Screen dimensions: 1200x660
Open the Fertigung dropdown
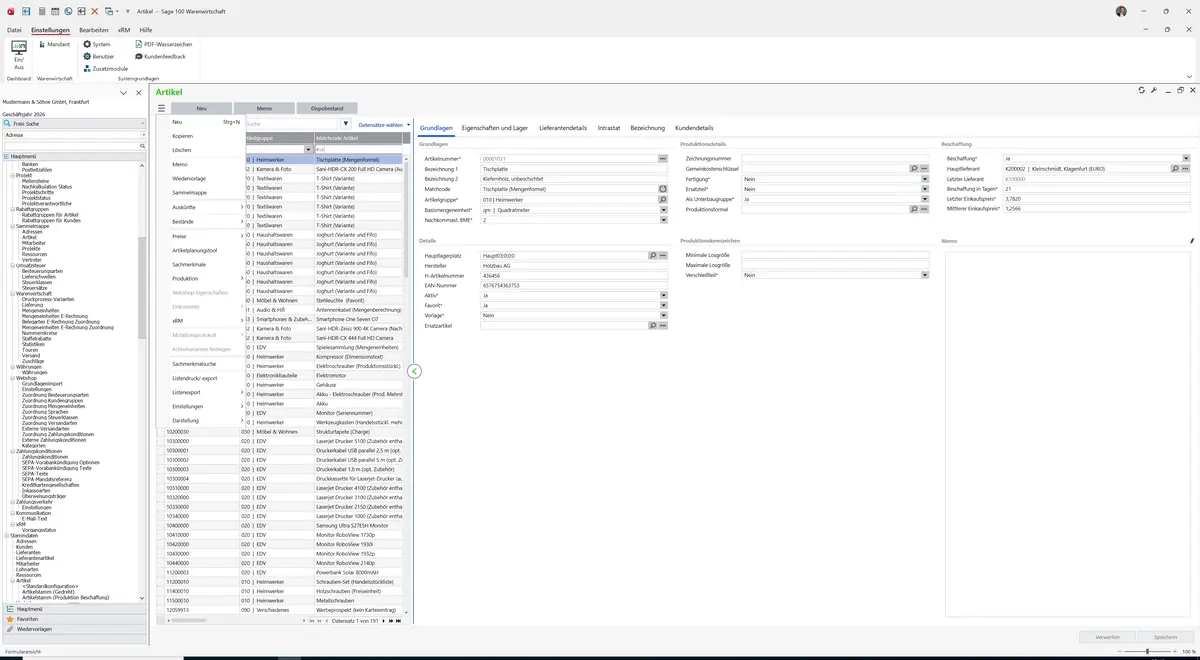tap(925, 179)
